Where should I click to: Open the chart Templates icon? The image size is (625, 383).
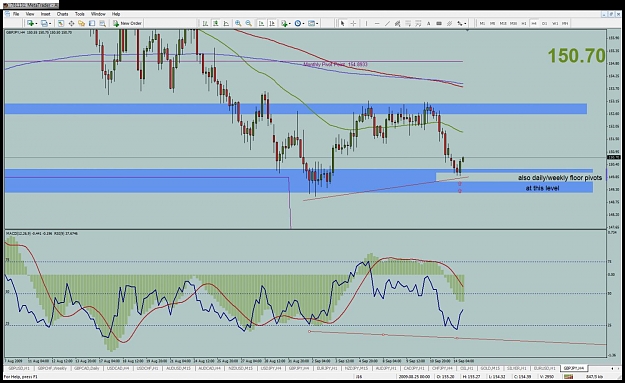coord(311,24)
